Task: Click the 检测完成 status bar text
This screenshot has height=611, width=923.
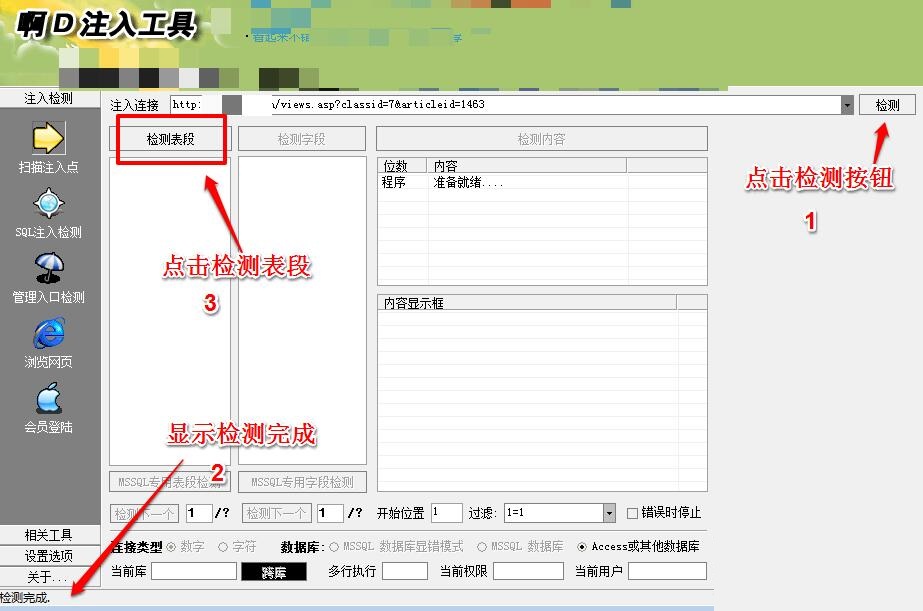Action: tap(25, 598)
